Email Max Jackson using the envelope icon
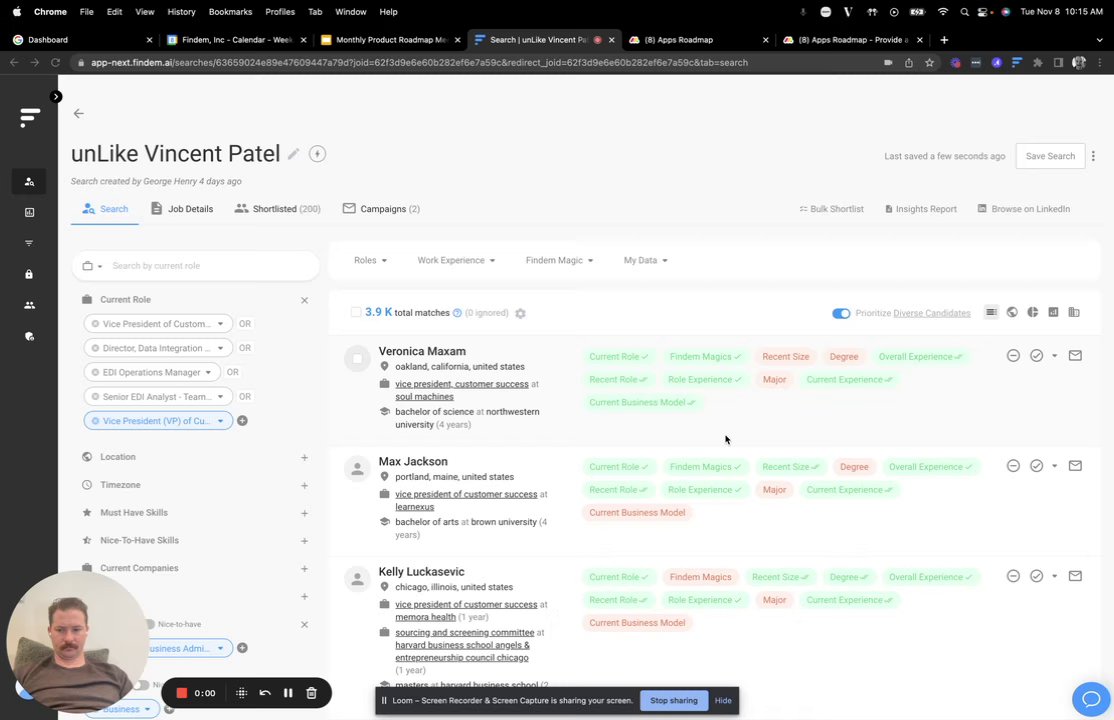This screenshot has height=720, width=1114. (1076, 466)
